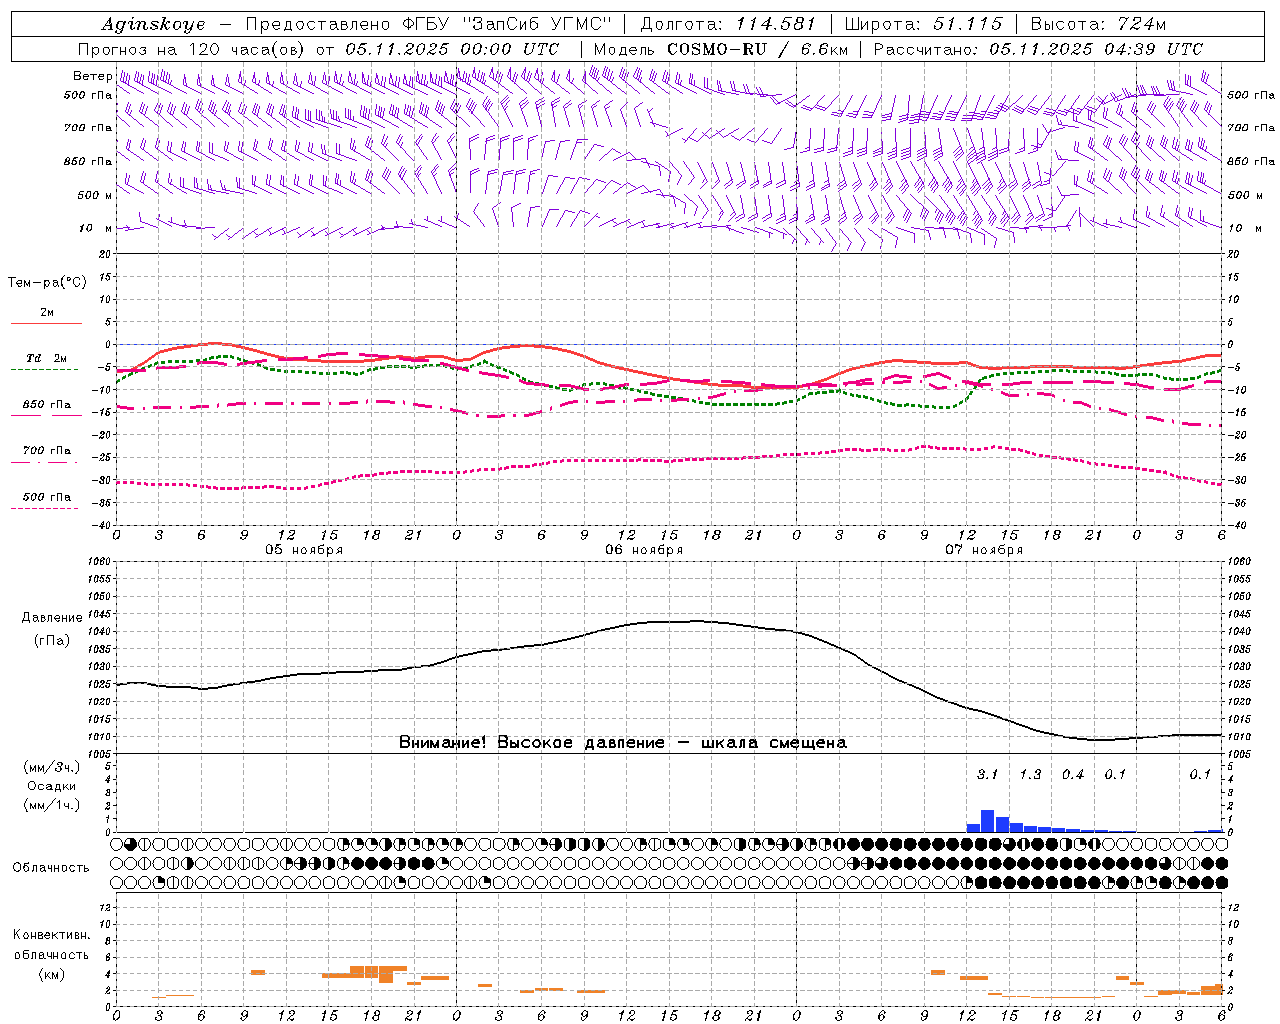Click the Давление pressure panel label
1280x1024 pixels.
(x=52, y=618)
